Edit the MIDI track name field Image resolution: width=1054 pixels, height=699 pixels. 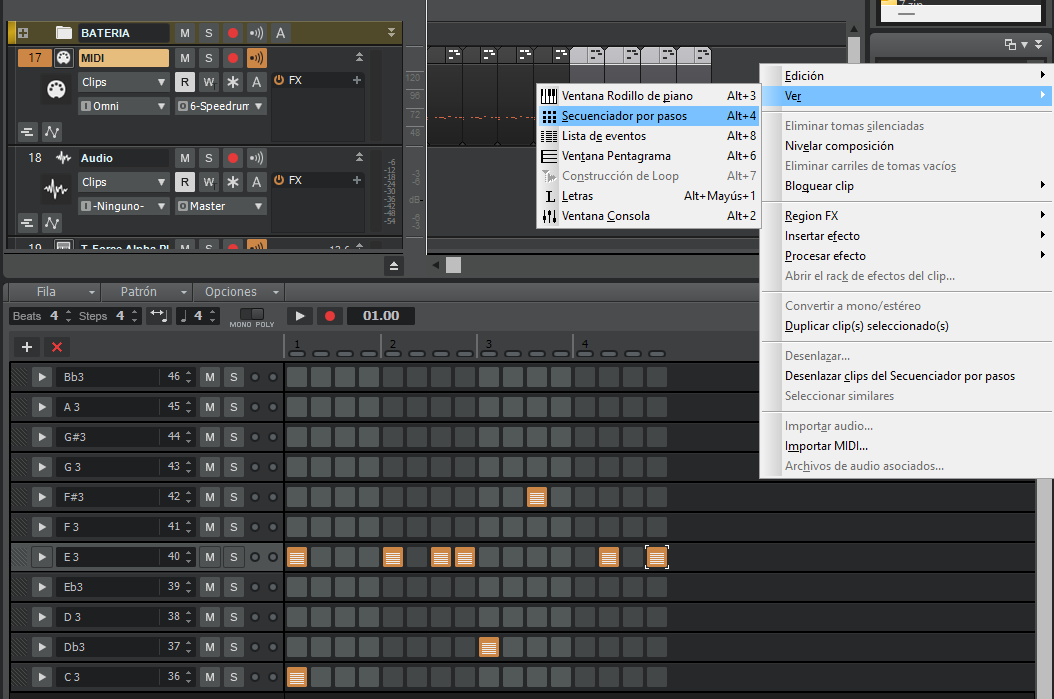tap(124, 58)
